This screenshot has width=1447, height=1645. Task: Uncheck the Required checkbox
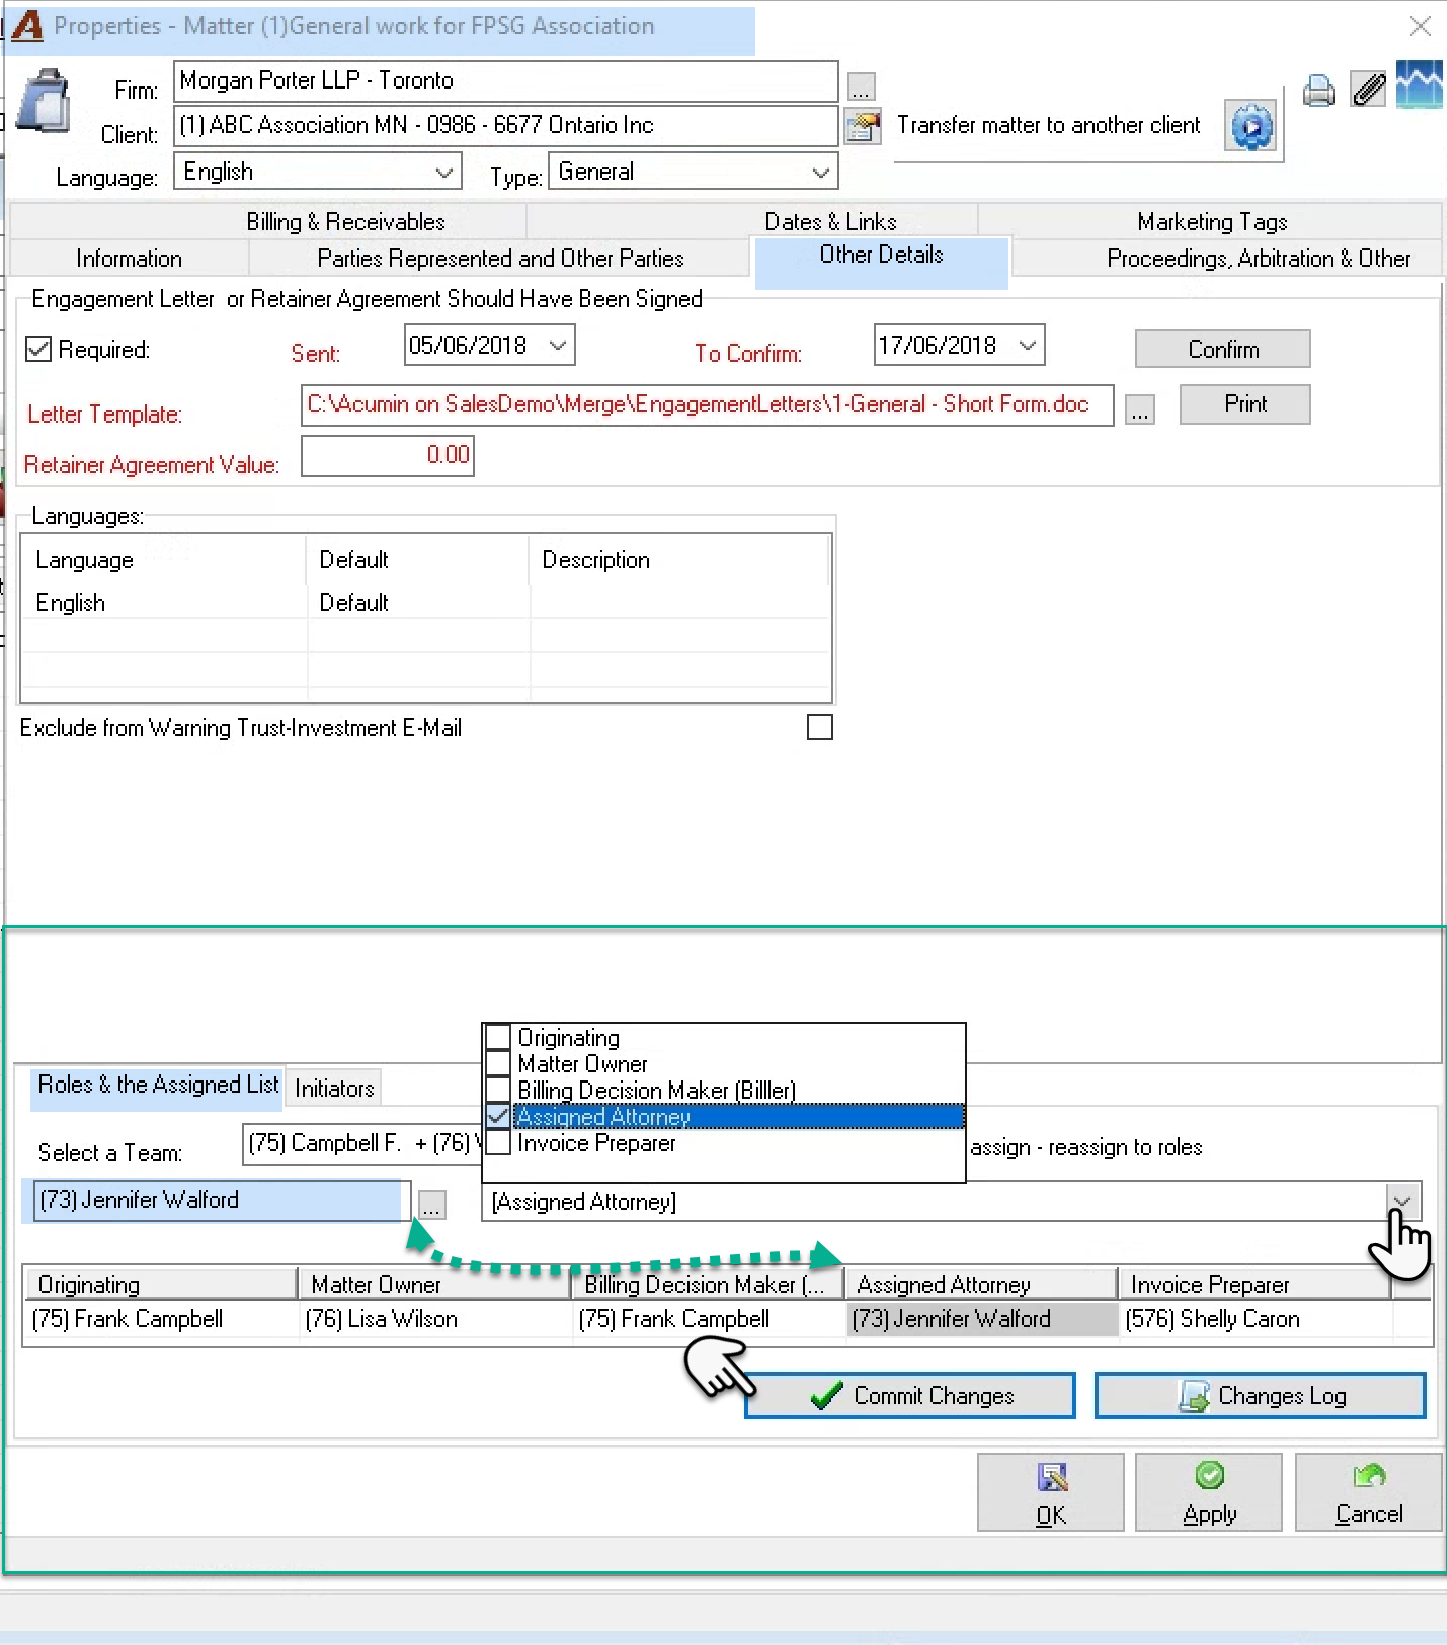pos(38,349)
